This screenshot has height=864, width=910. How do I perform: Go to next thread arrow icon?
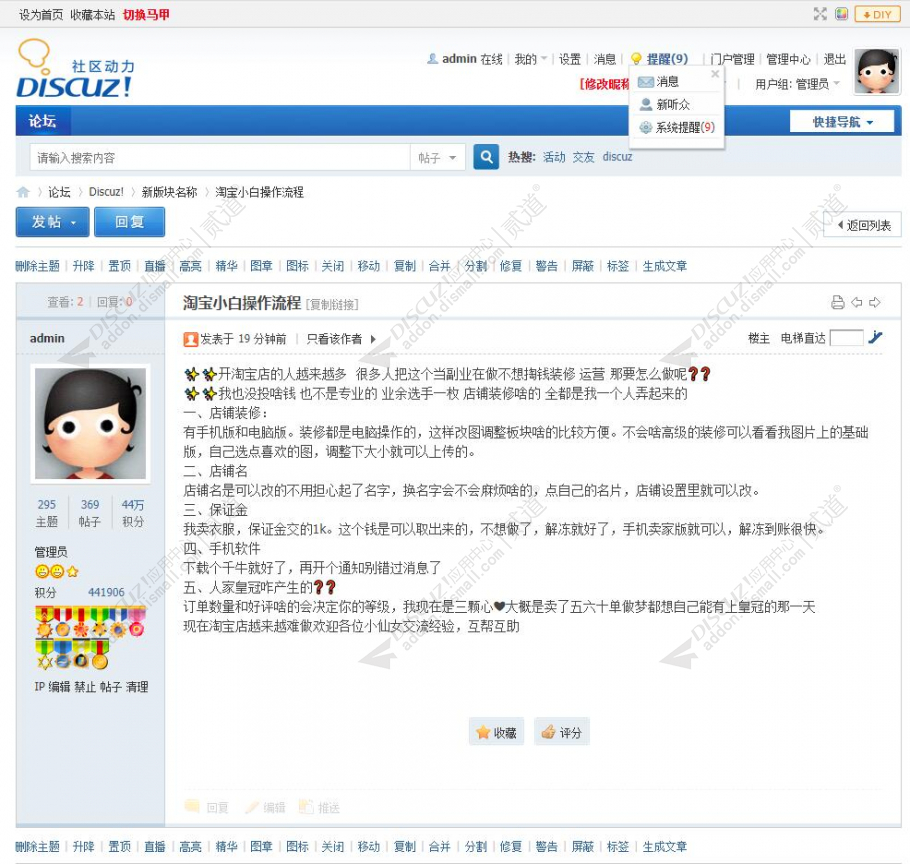point(875,302)
